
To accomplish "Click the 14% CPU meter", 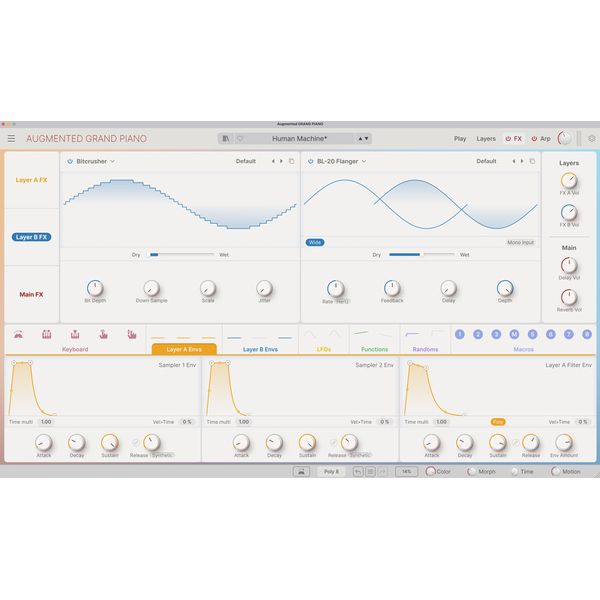I will (x=406, y=472).
